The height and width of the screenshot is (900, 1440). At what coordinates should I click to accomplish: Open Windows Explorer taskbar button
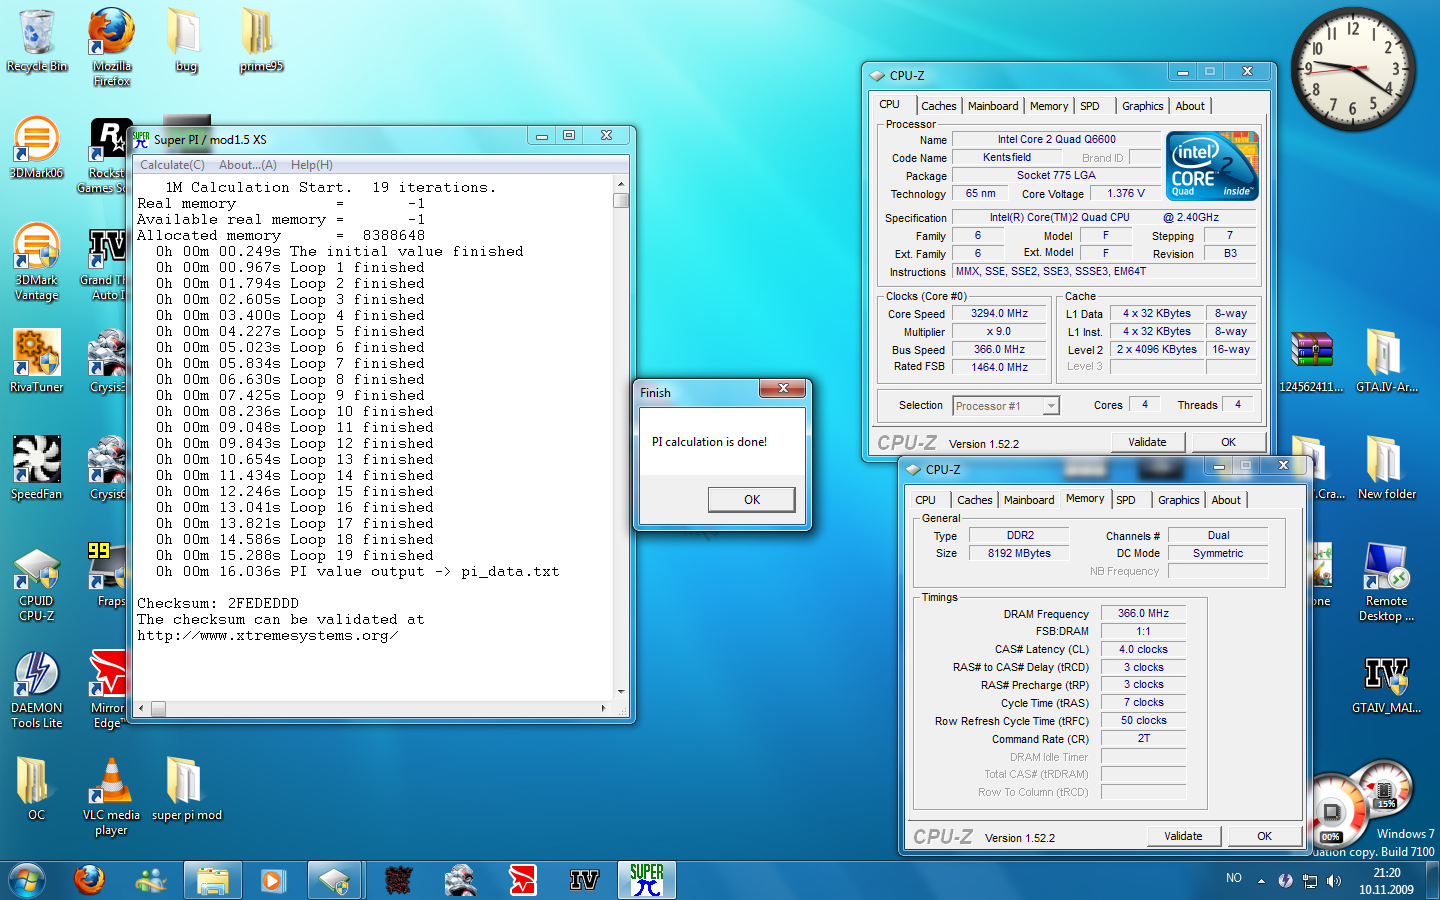(212, 880)
